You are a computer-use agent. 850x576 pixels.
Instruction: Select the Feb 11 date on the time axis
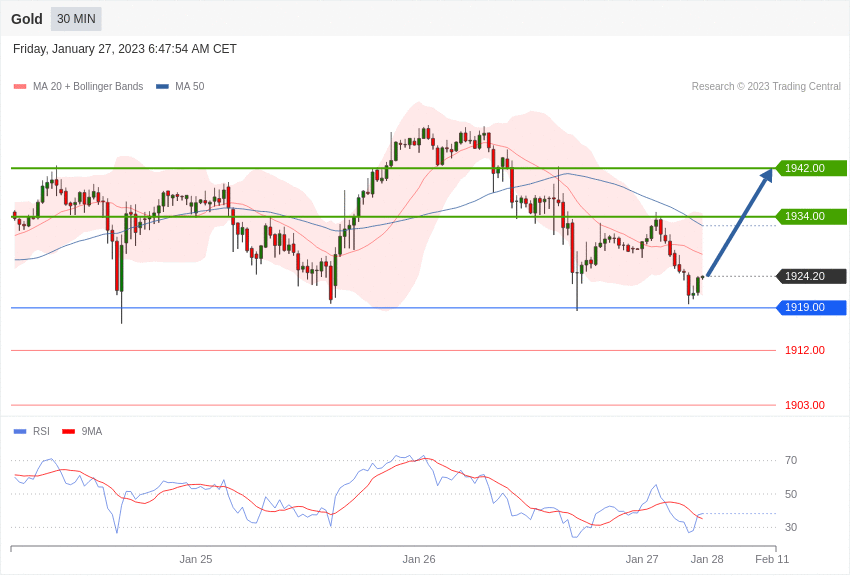coord(772,559)
